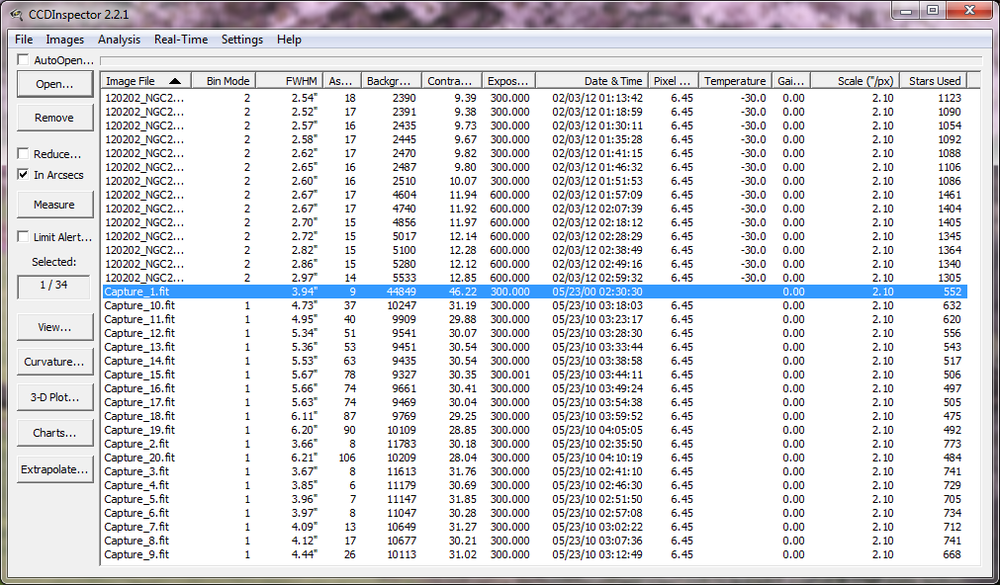Viewport: 1000px width, 585px height.
Task: Open the Images menu
Action: 64,40
